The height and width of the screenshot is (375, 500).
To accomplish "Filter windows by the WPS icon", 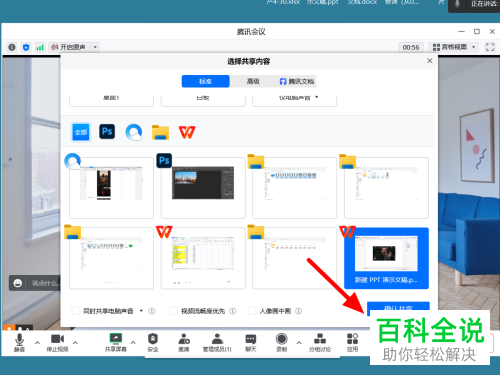I will tap(187, 132).
